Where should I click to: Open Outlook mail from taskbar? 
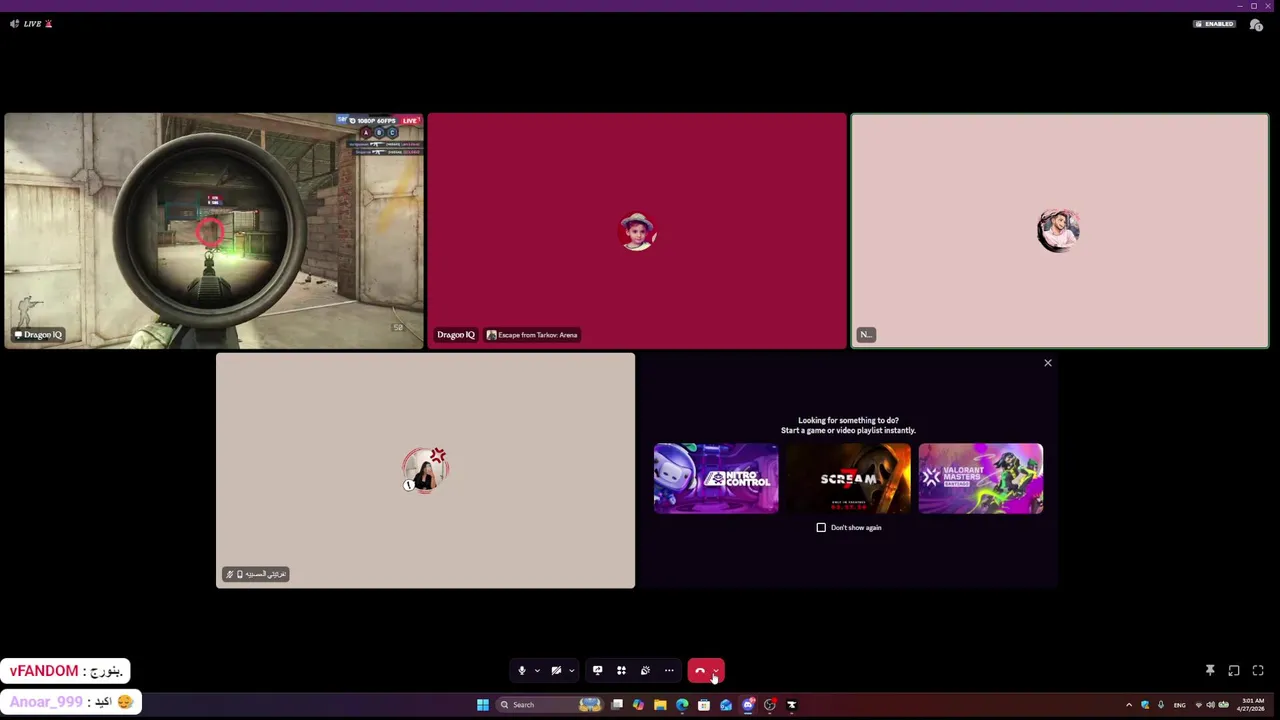(x=726, y=705)
